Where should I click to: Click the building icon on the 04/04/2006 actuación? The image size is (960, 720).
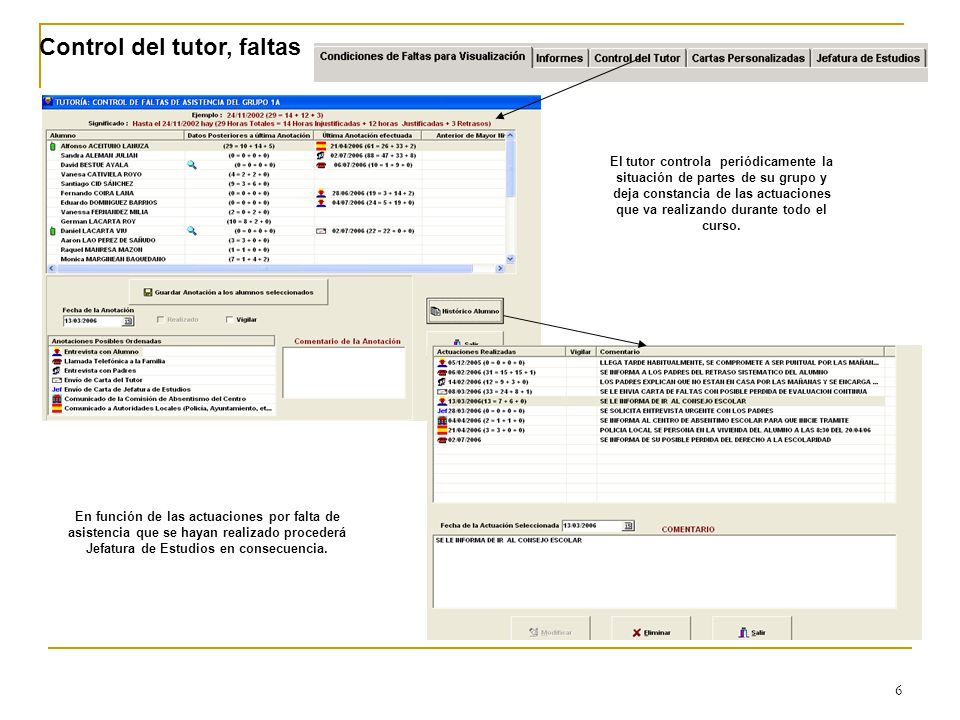(442, 421)
